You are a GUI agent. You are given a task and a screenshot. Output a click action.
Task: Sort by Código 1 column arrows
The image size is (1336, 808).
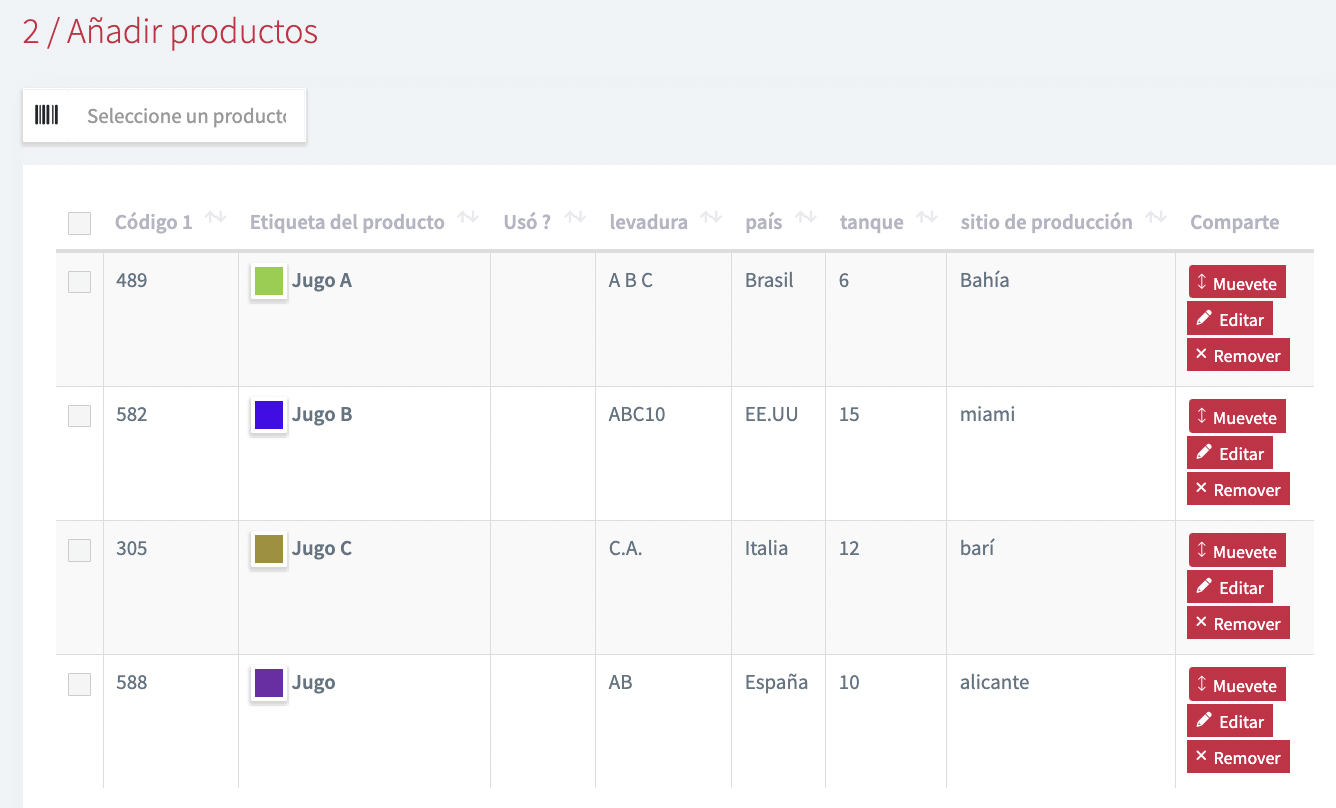pos(215,219)
